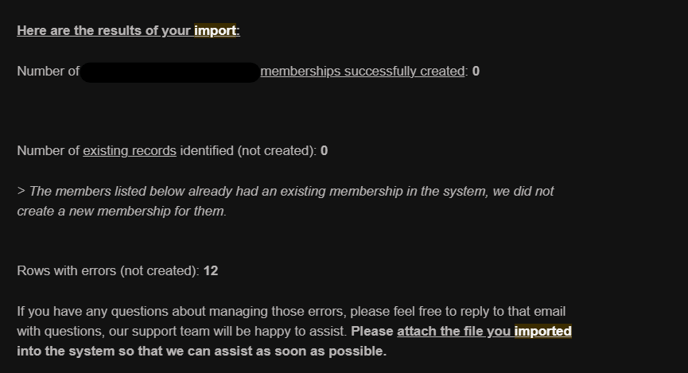Click the bold 0 after memberships successfully created
Viewport: 688px width, 373px height.
coord(476,71)
